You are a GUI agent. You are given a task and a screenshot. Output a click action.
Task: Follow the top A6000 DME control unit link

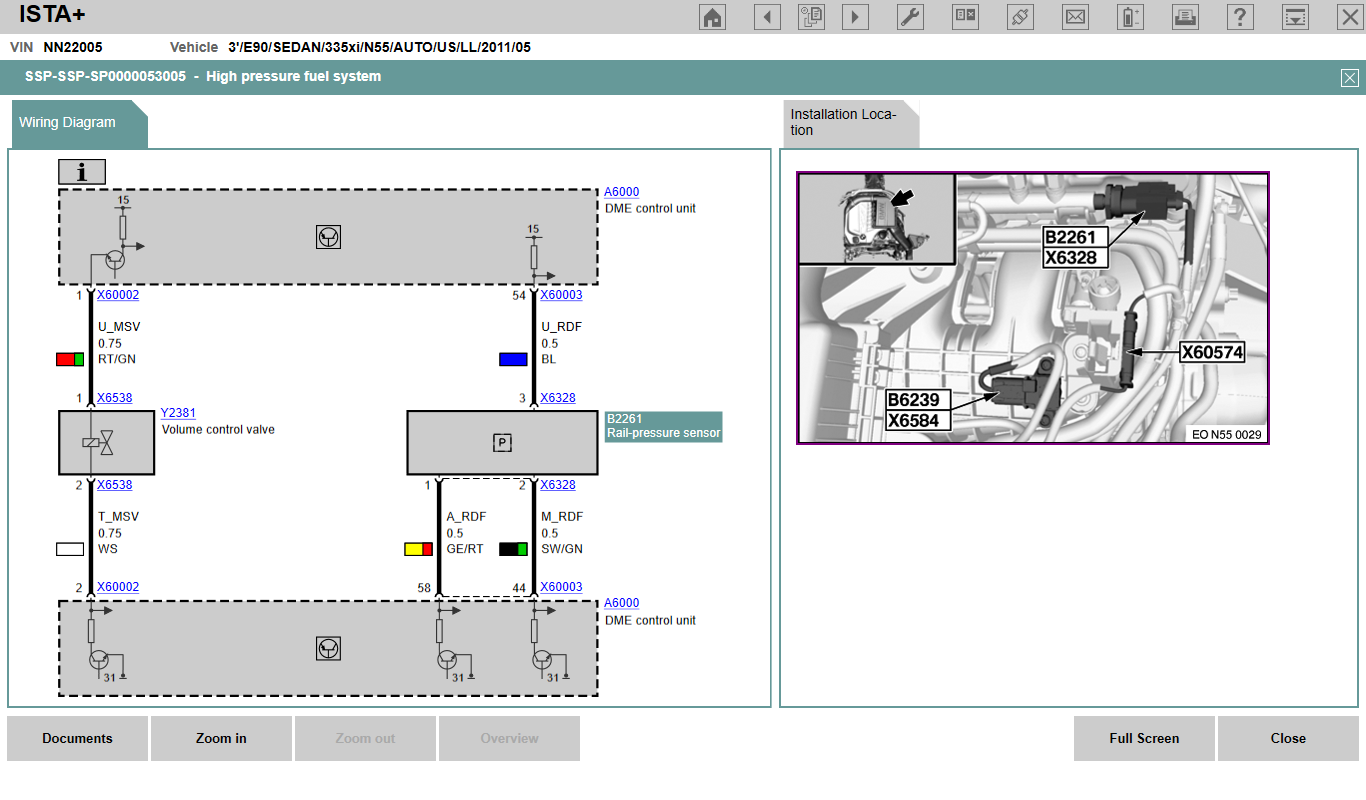[x=621, y=192]
